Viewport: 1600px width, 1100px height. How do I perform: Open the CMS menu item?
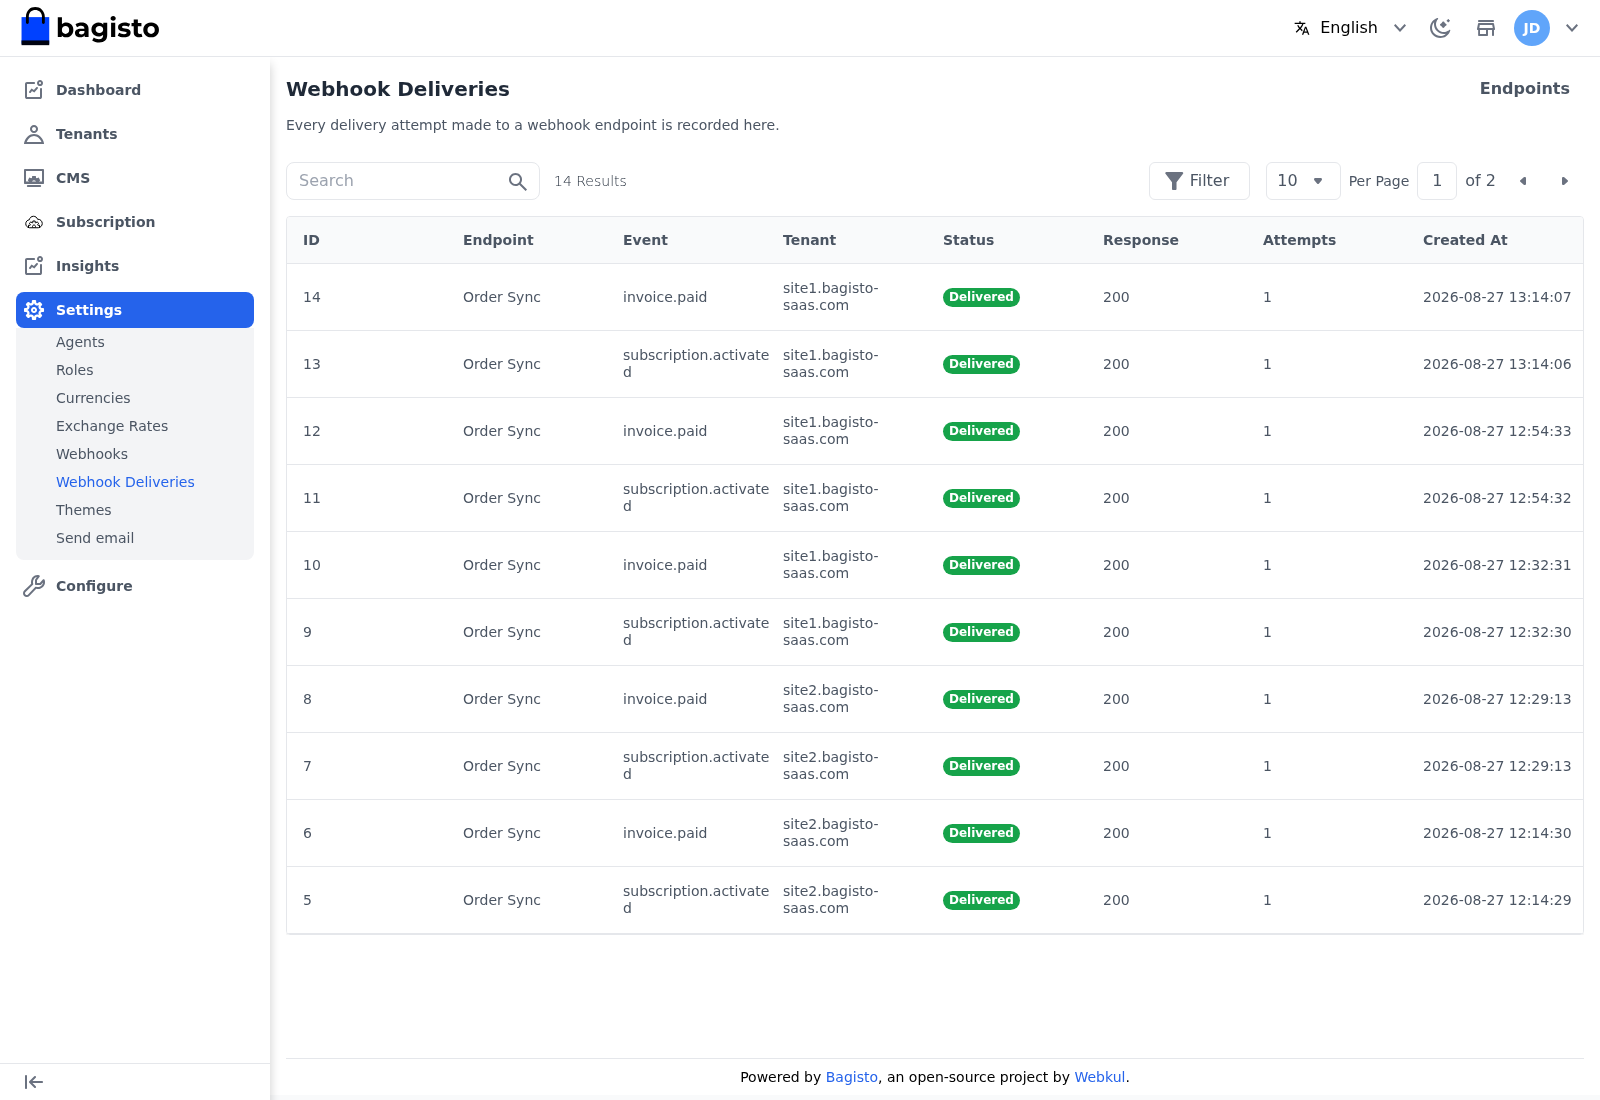pos(135,178)
